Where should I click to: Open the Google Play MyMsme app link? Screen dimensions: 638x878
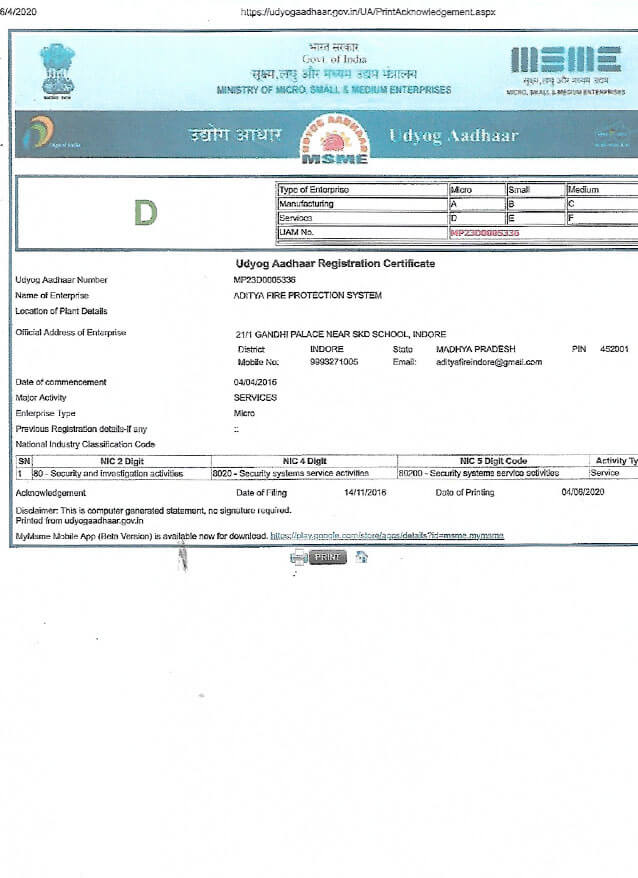coord(387,536)
